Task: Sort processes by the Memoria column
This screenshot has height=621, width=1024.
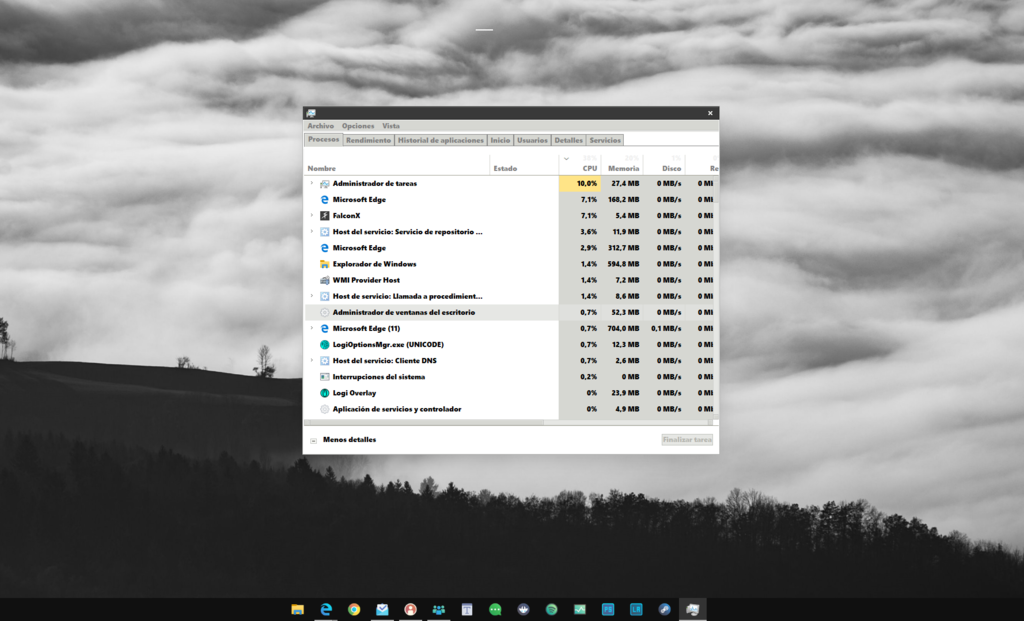Action: (623, 168)
